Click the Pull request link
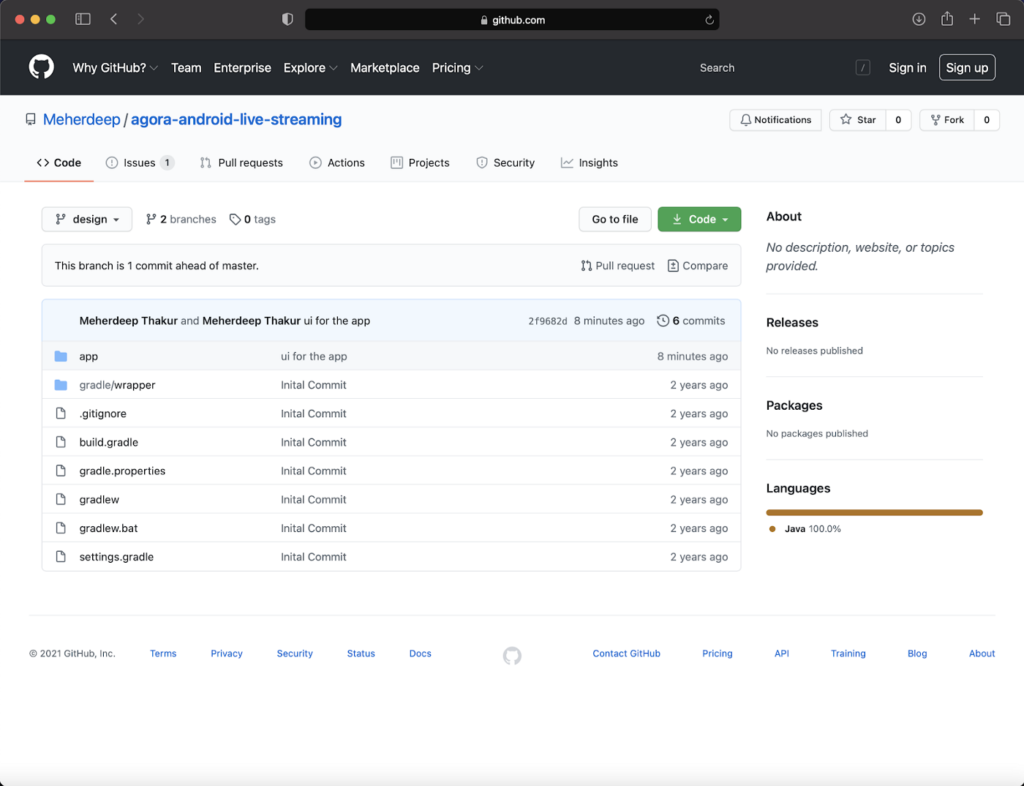 pos(617,266)
